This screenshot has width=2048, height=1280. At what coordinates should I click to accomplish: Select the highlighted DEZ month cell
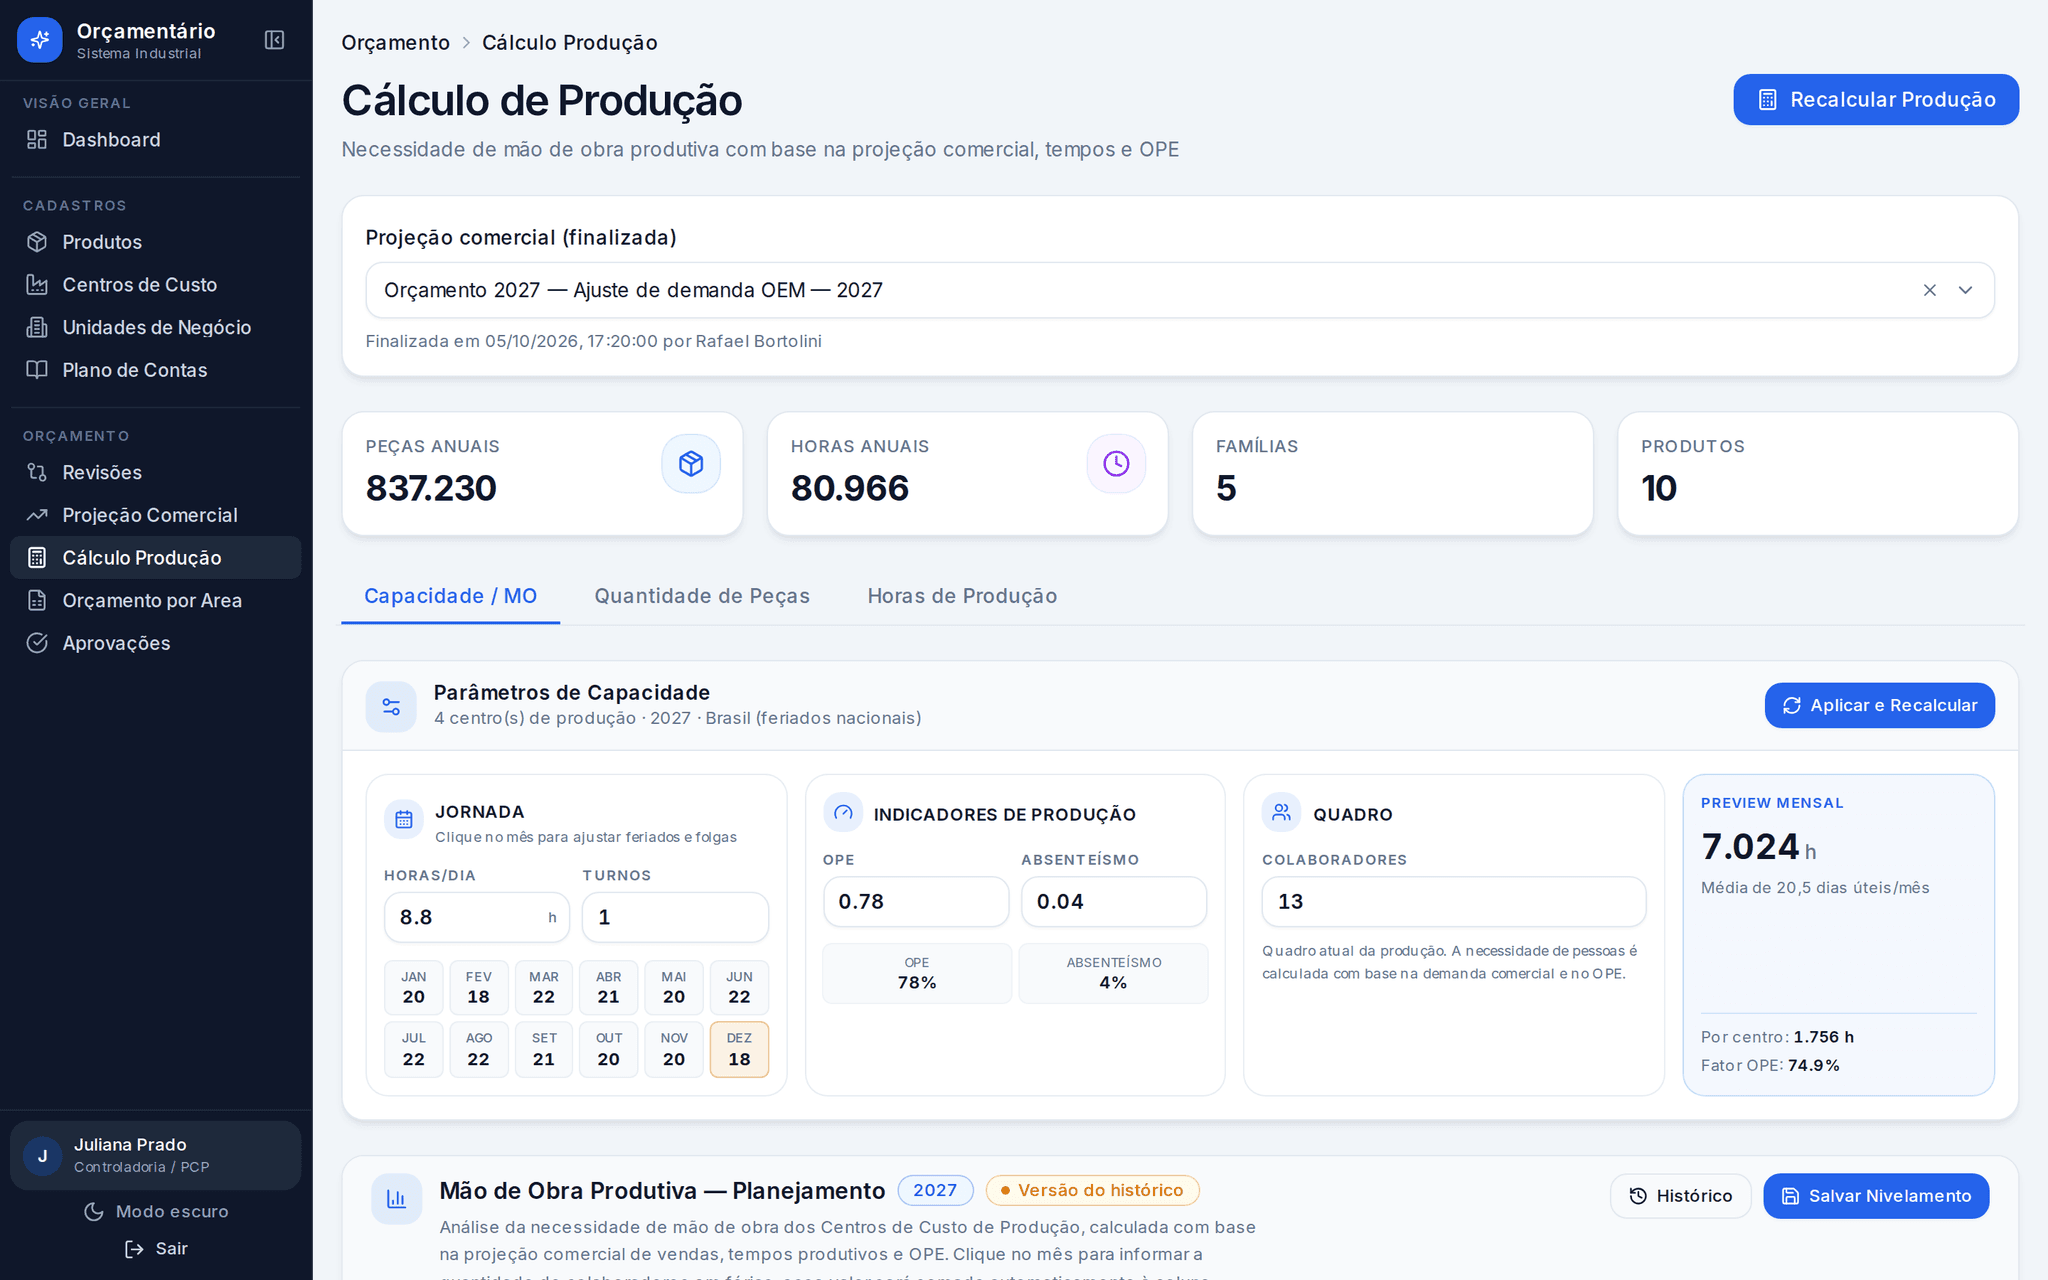coord(739,1050)
